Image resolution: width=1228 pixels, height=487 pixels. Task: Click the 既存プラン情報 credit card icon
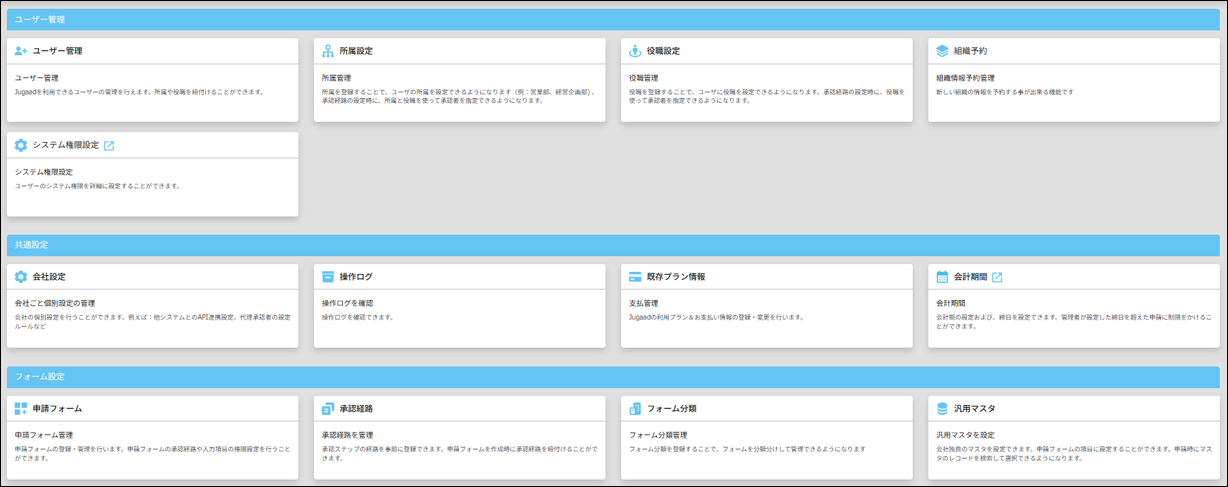click(x=635, y=277)
